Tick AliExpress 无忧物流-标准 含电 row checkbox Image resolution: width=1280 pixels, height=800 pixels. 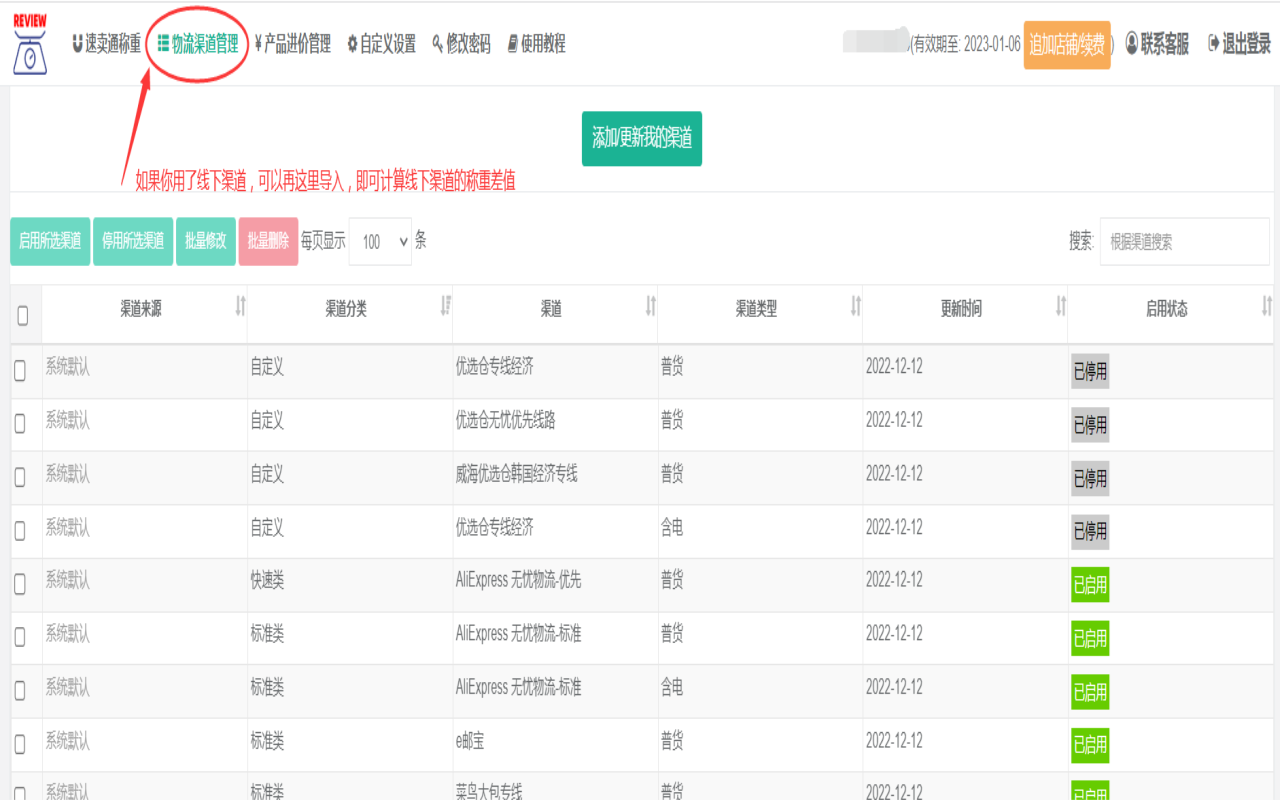20,691
